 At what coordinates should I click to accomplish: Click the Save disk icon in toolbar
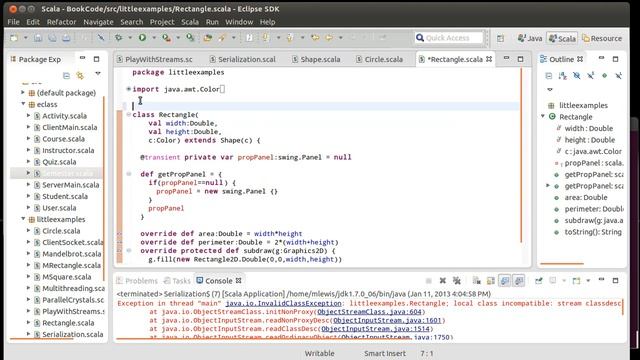[x=38, y=38]
